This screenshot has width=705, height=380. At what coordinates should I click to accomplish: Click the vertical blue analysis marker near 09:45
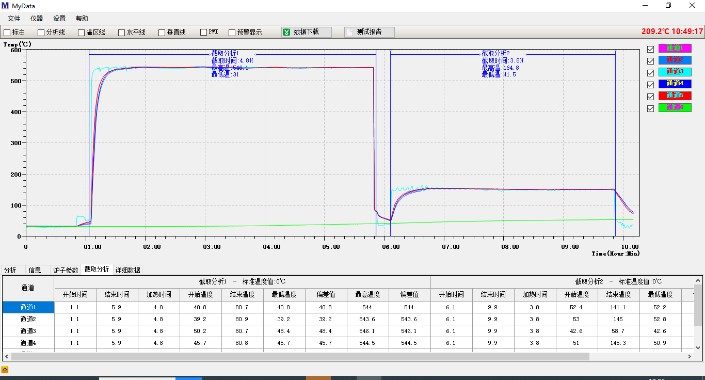point(616,144)
